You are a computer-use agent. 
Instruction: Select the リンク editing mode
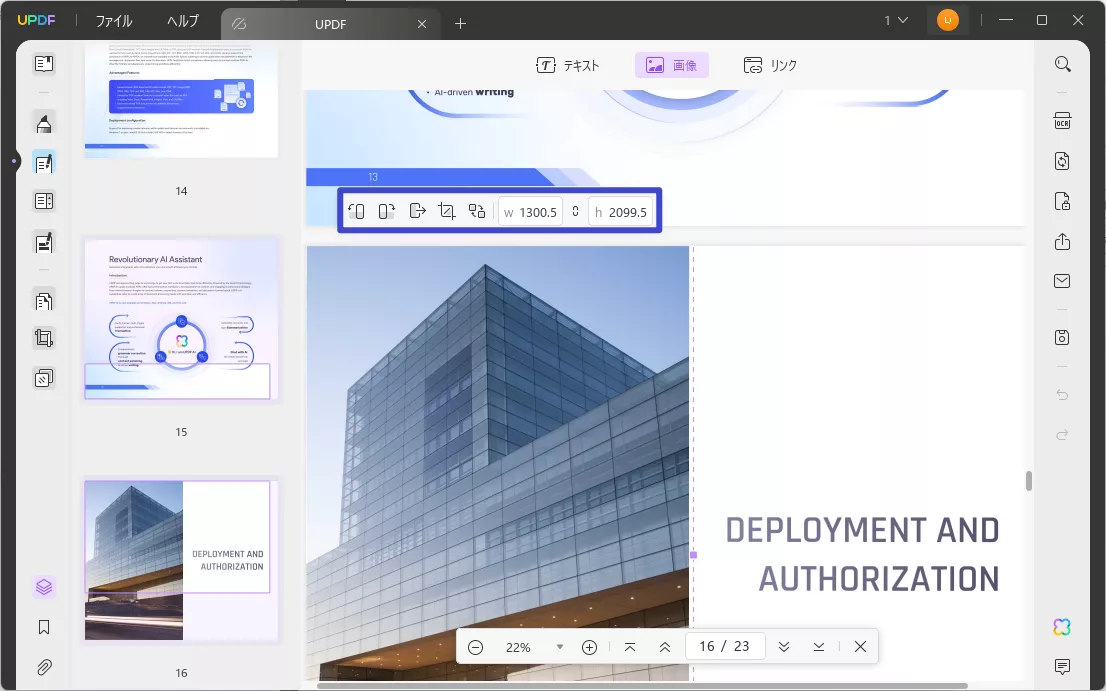pos(770,66)
